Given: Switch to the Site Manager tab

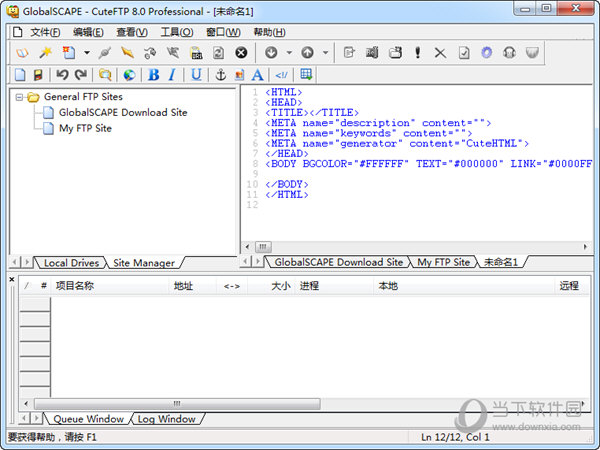Looking at the screenshot, I should point(144,263).
